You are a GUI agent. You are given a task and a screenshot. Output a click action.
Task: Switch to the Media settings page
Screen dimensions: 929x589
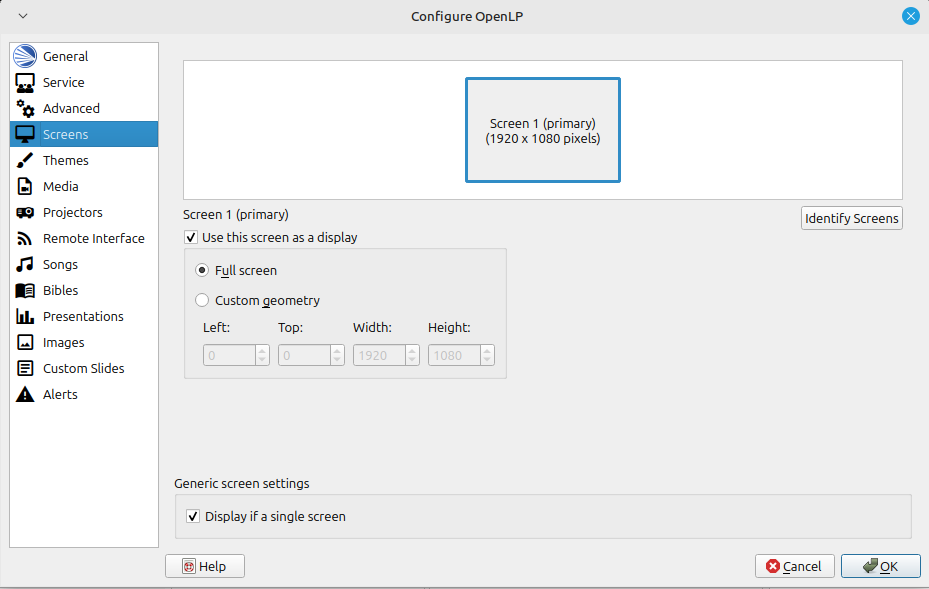[x=60, y=187]
